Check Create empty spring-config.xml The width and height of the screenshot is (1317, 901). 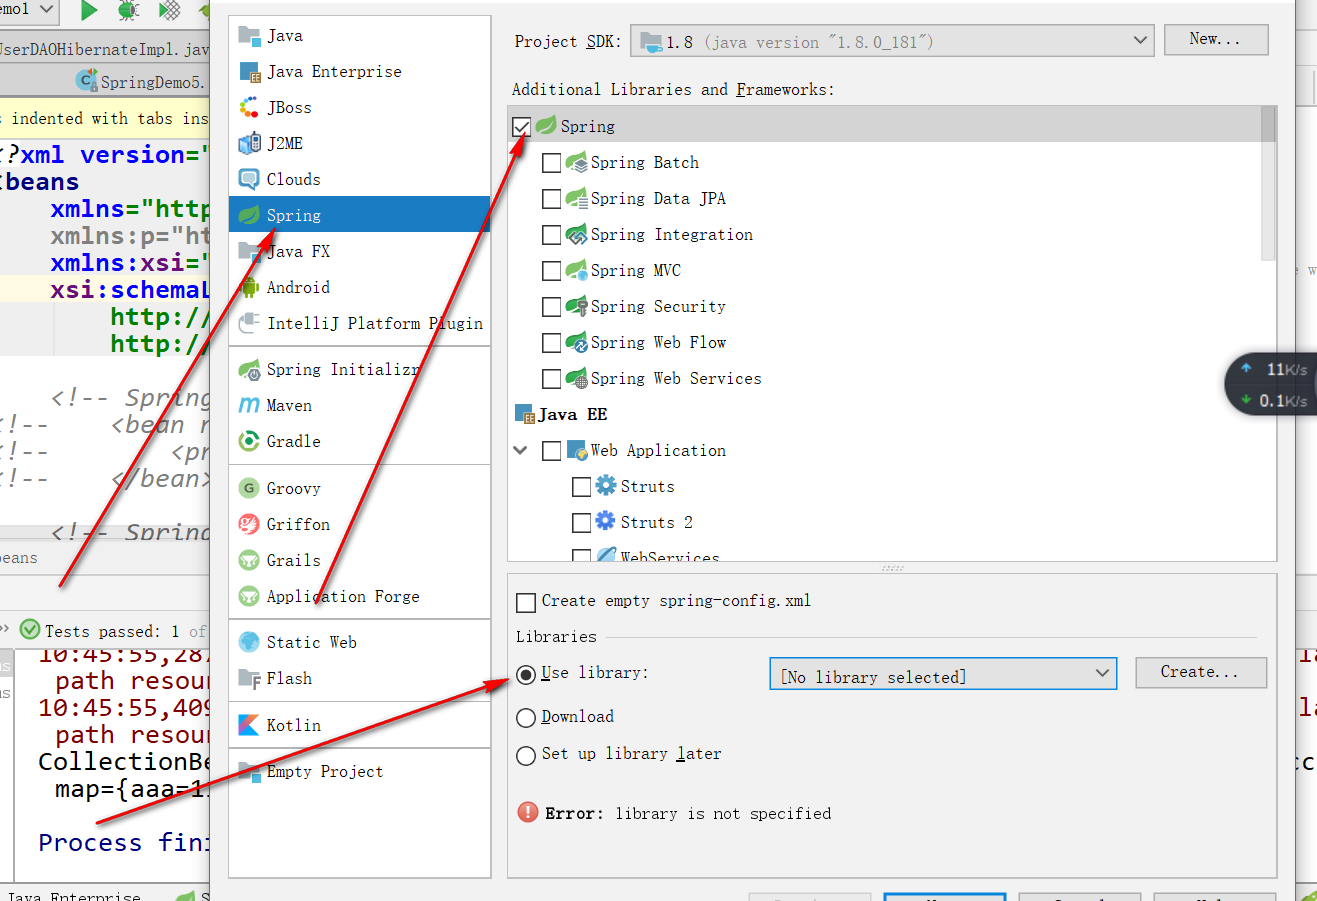click(526, 602)
